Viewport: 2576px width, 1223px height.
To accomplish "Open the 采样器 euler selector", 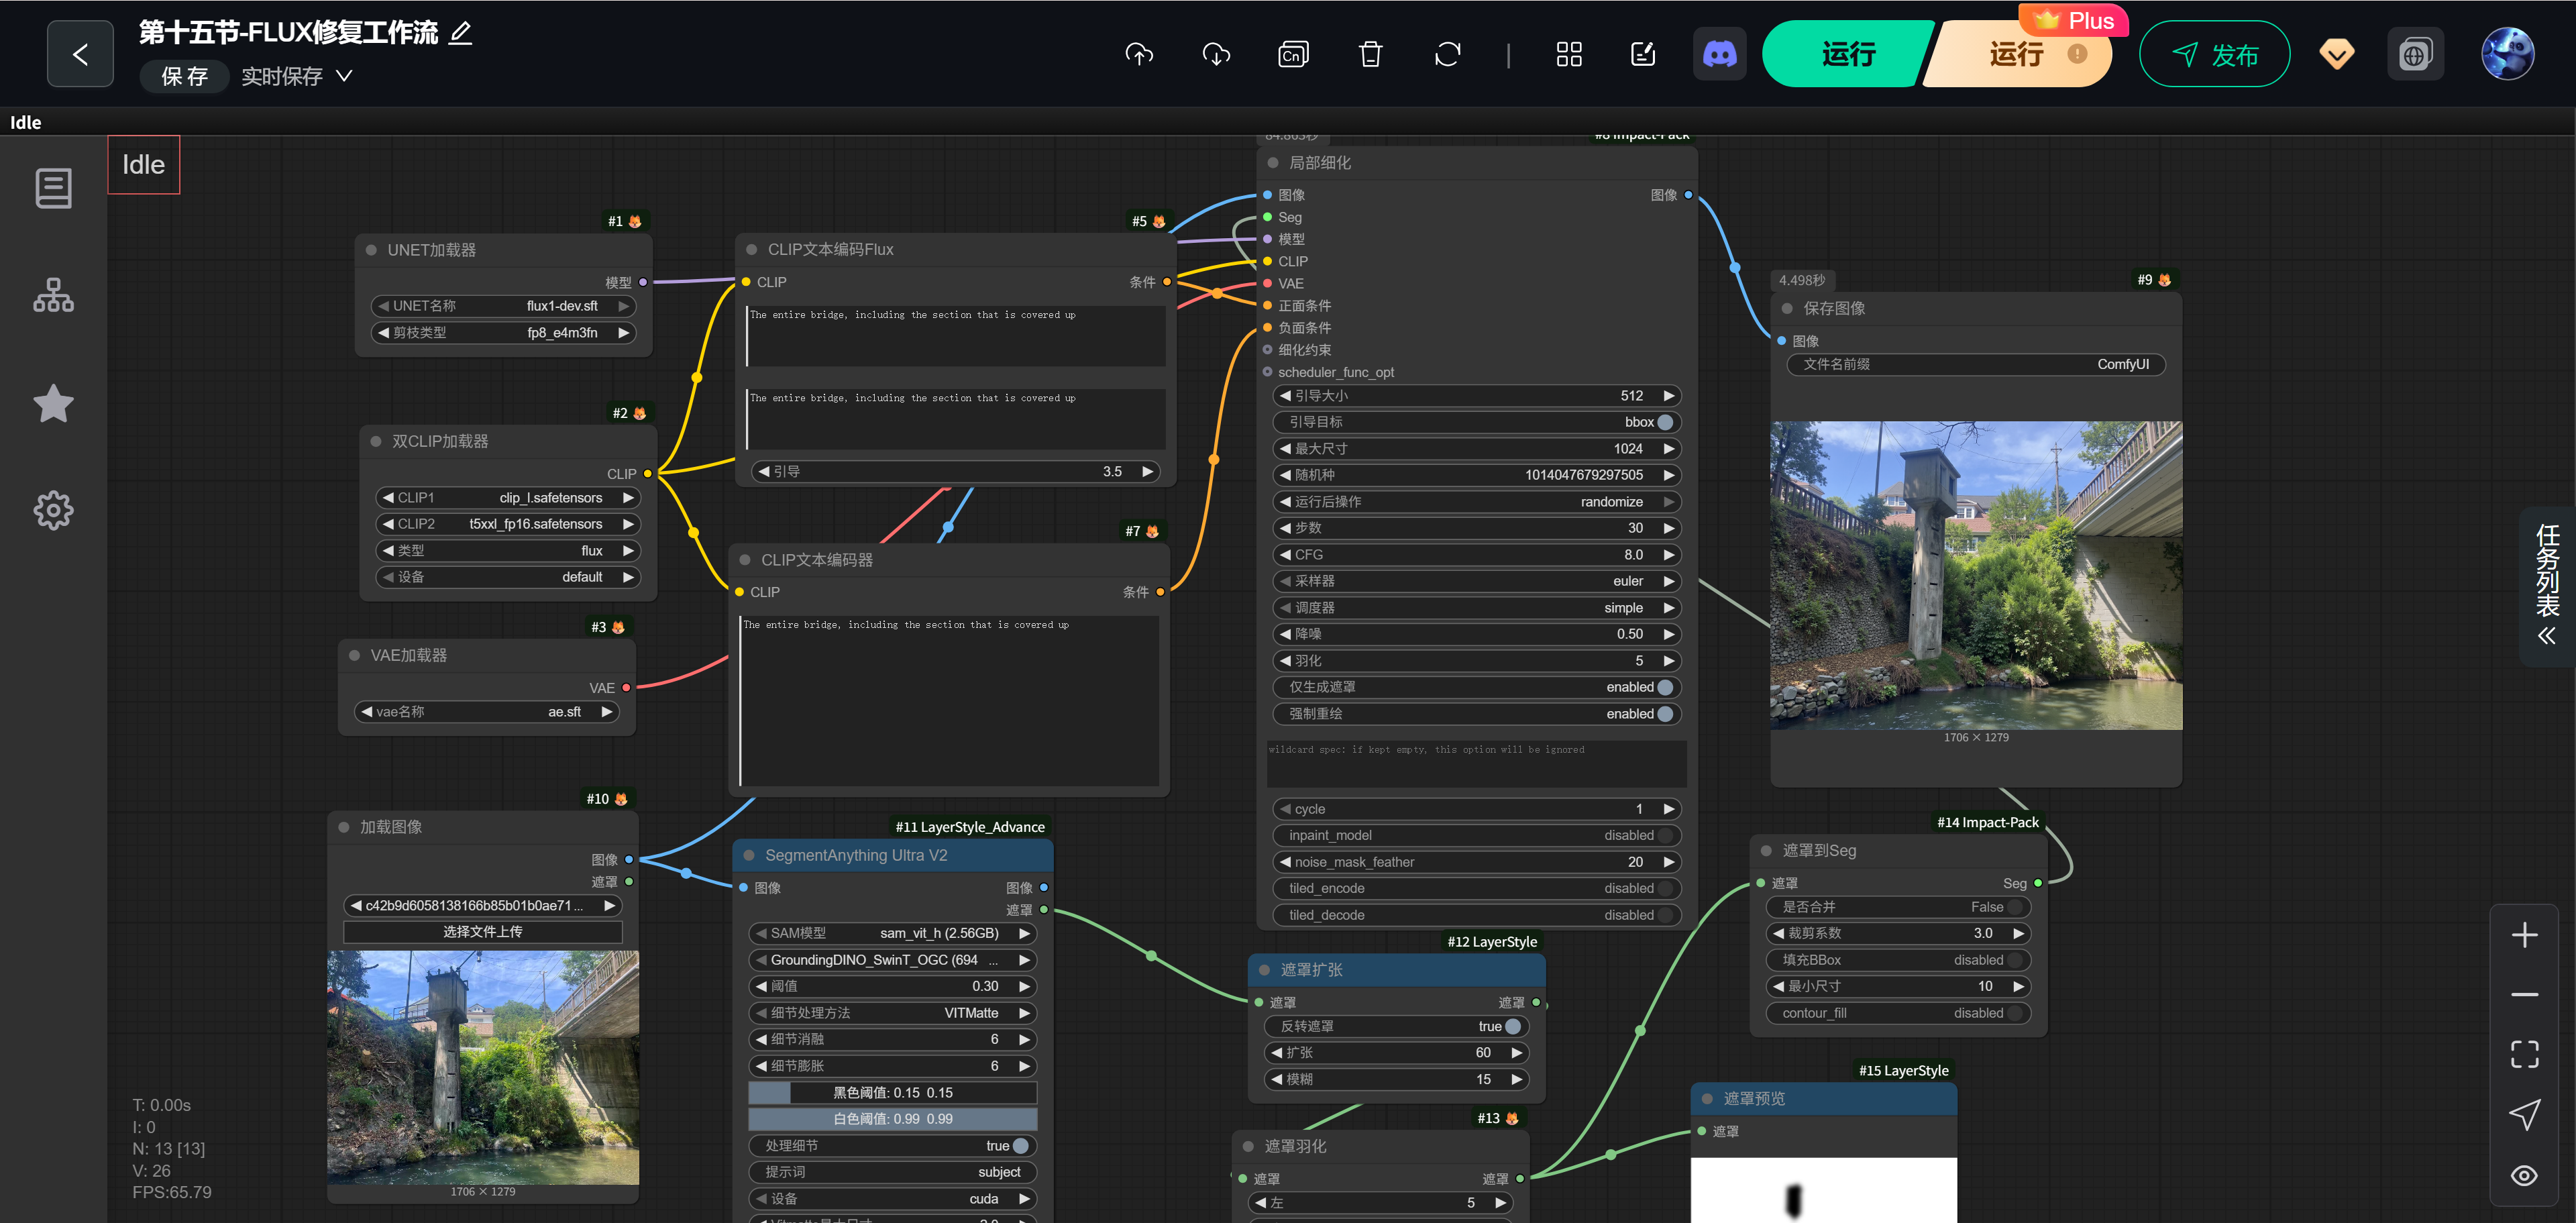I will [1476, 581].
